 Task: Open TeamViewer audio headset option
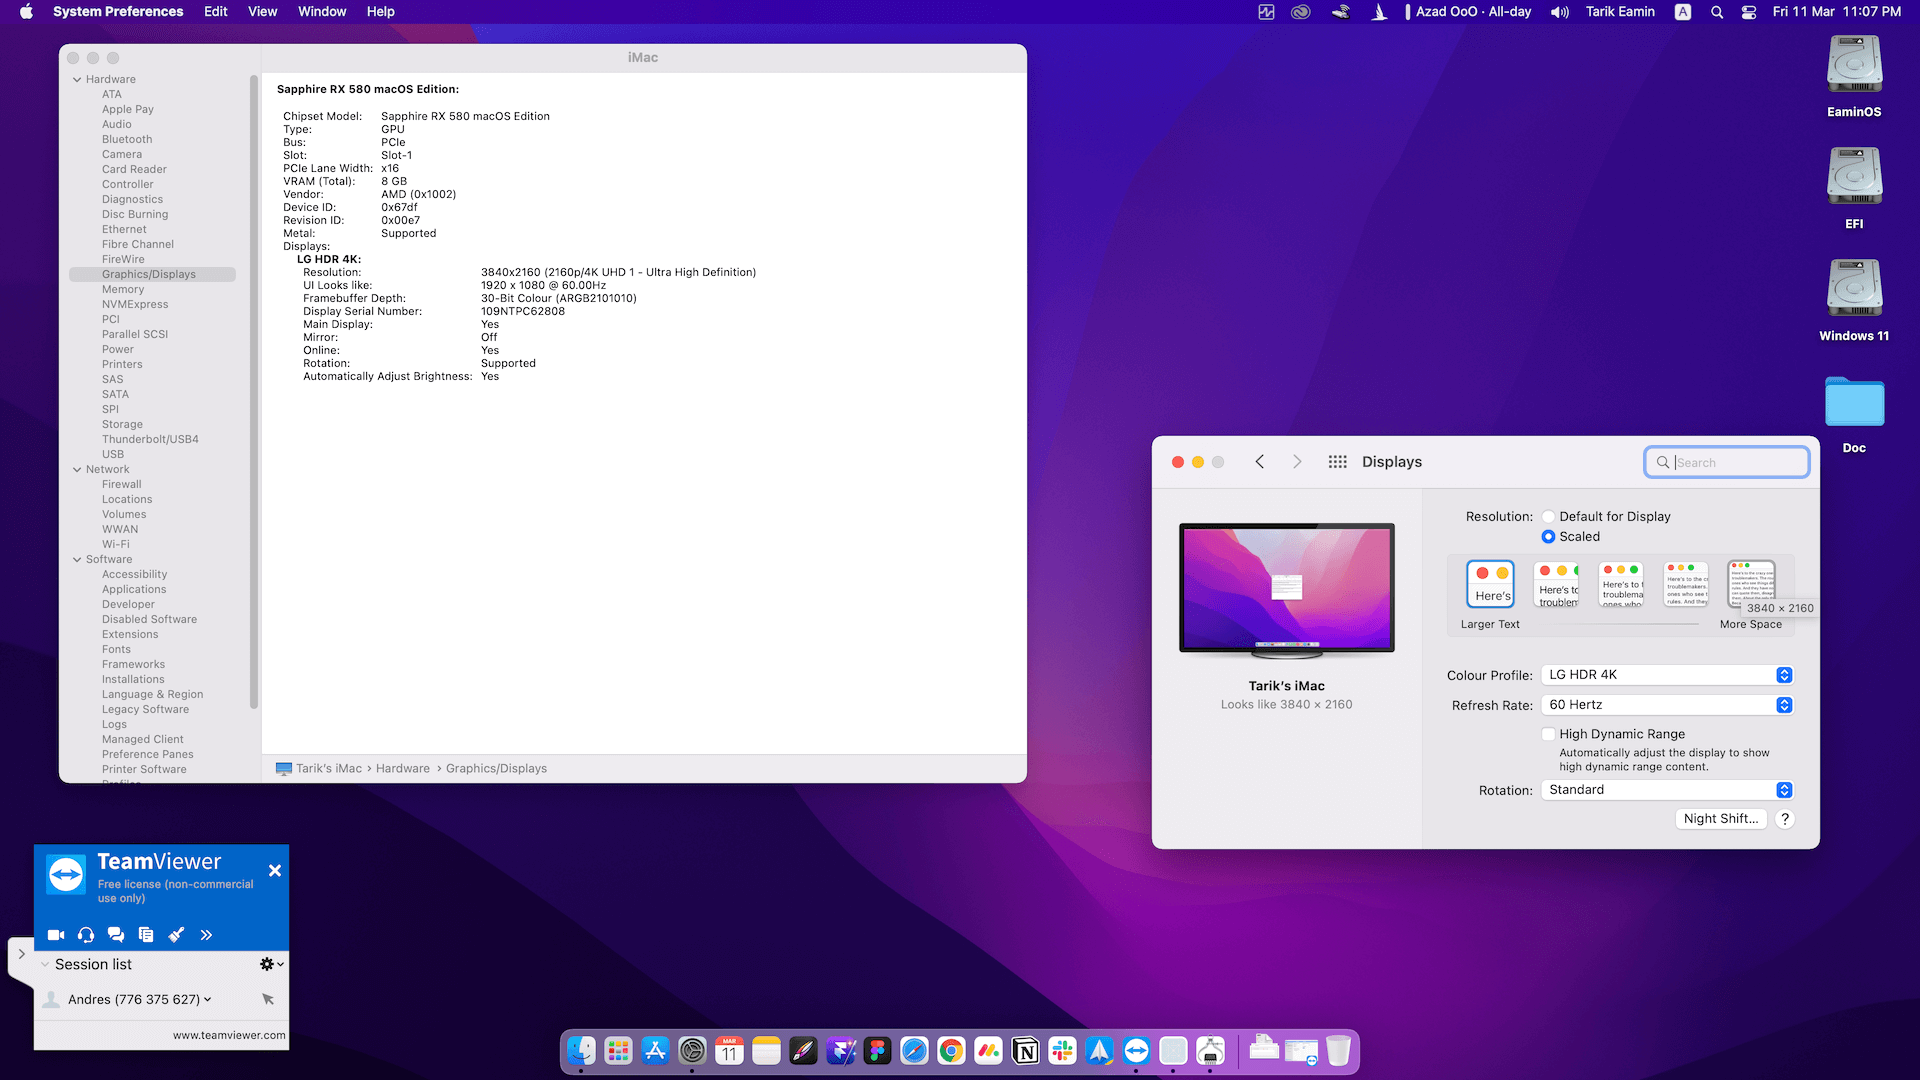pos(86,935)
